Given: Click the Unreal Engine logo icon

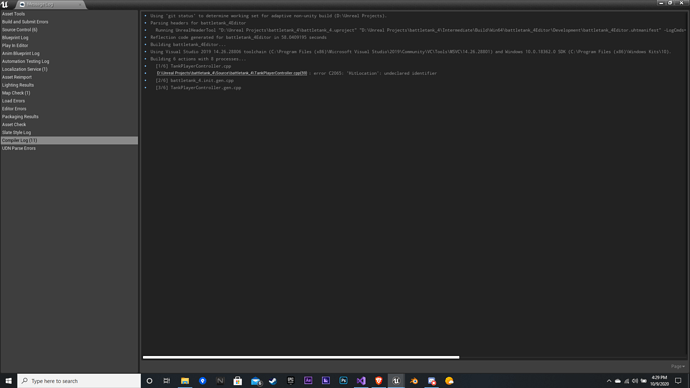Looking at the screenshot, I should click(x=4, y=4).
